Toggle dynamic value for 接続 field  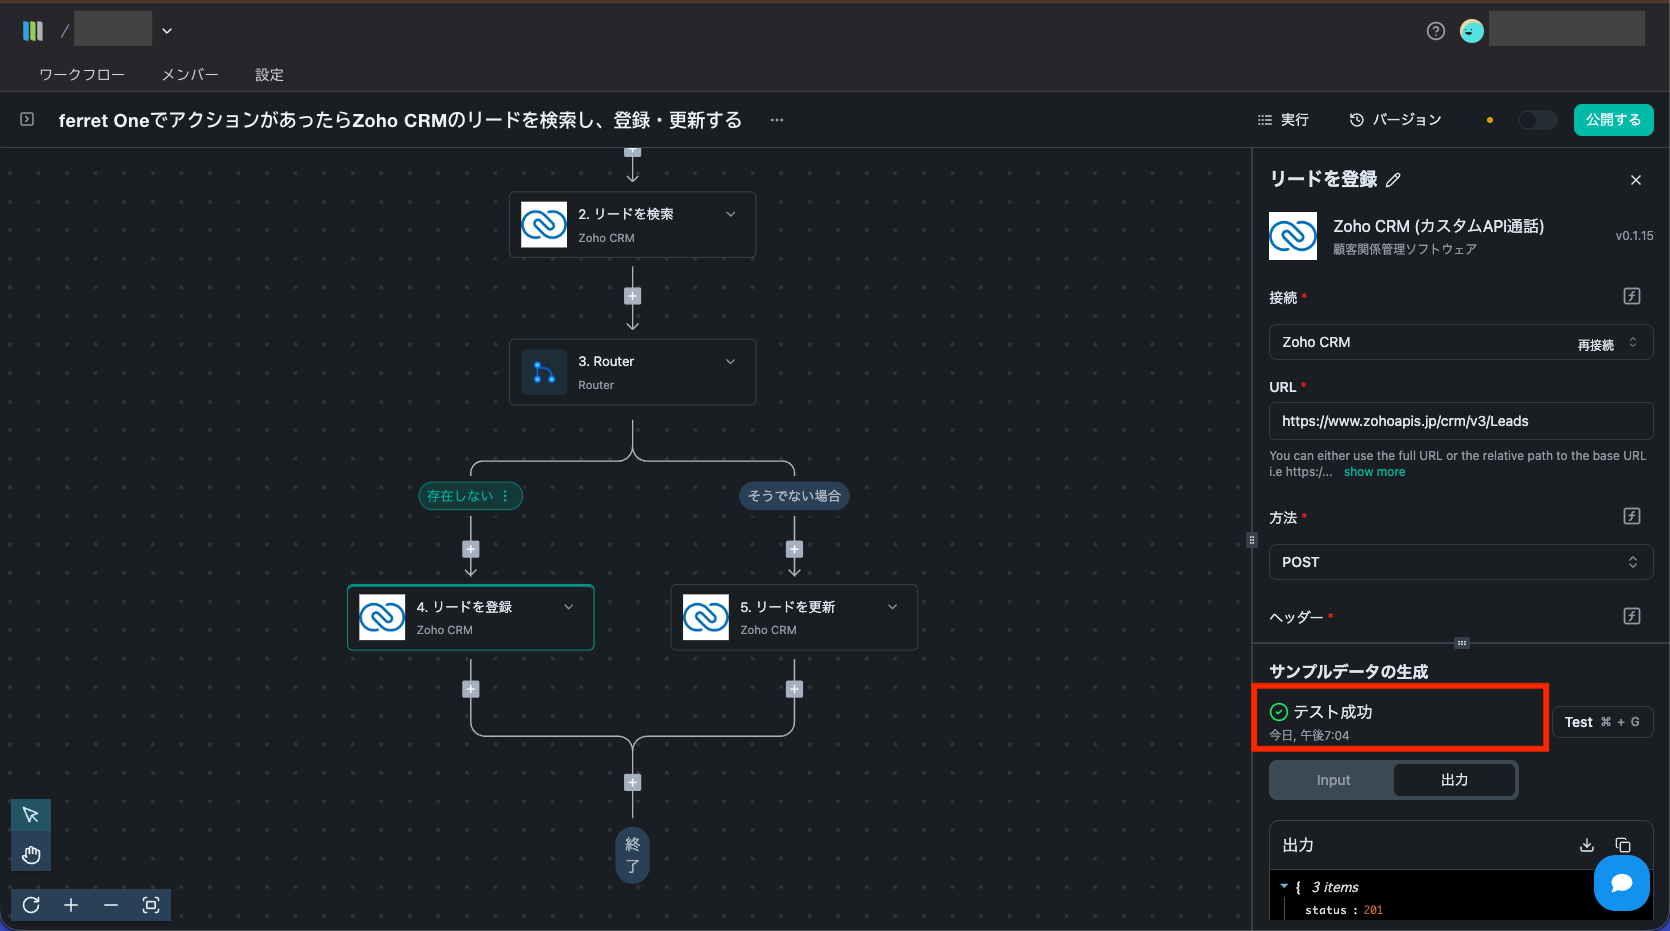(x=1632, y=296)
